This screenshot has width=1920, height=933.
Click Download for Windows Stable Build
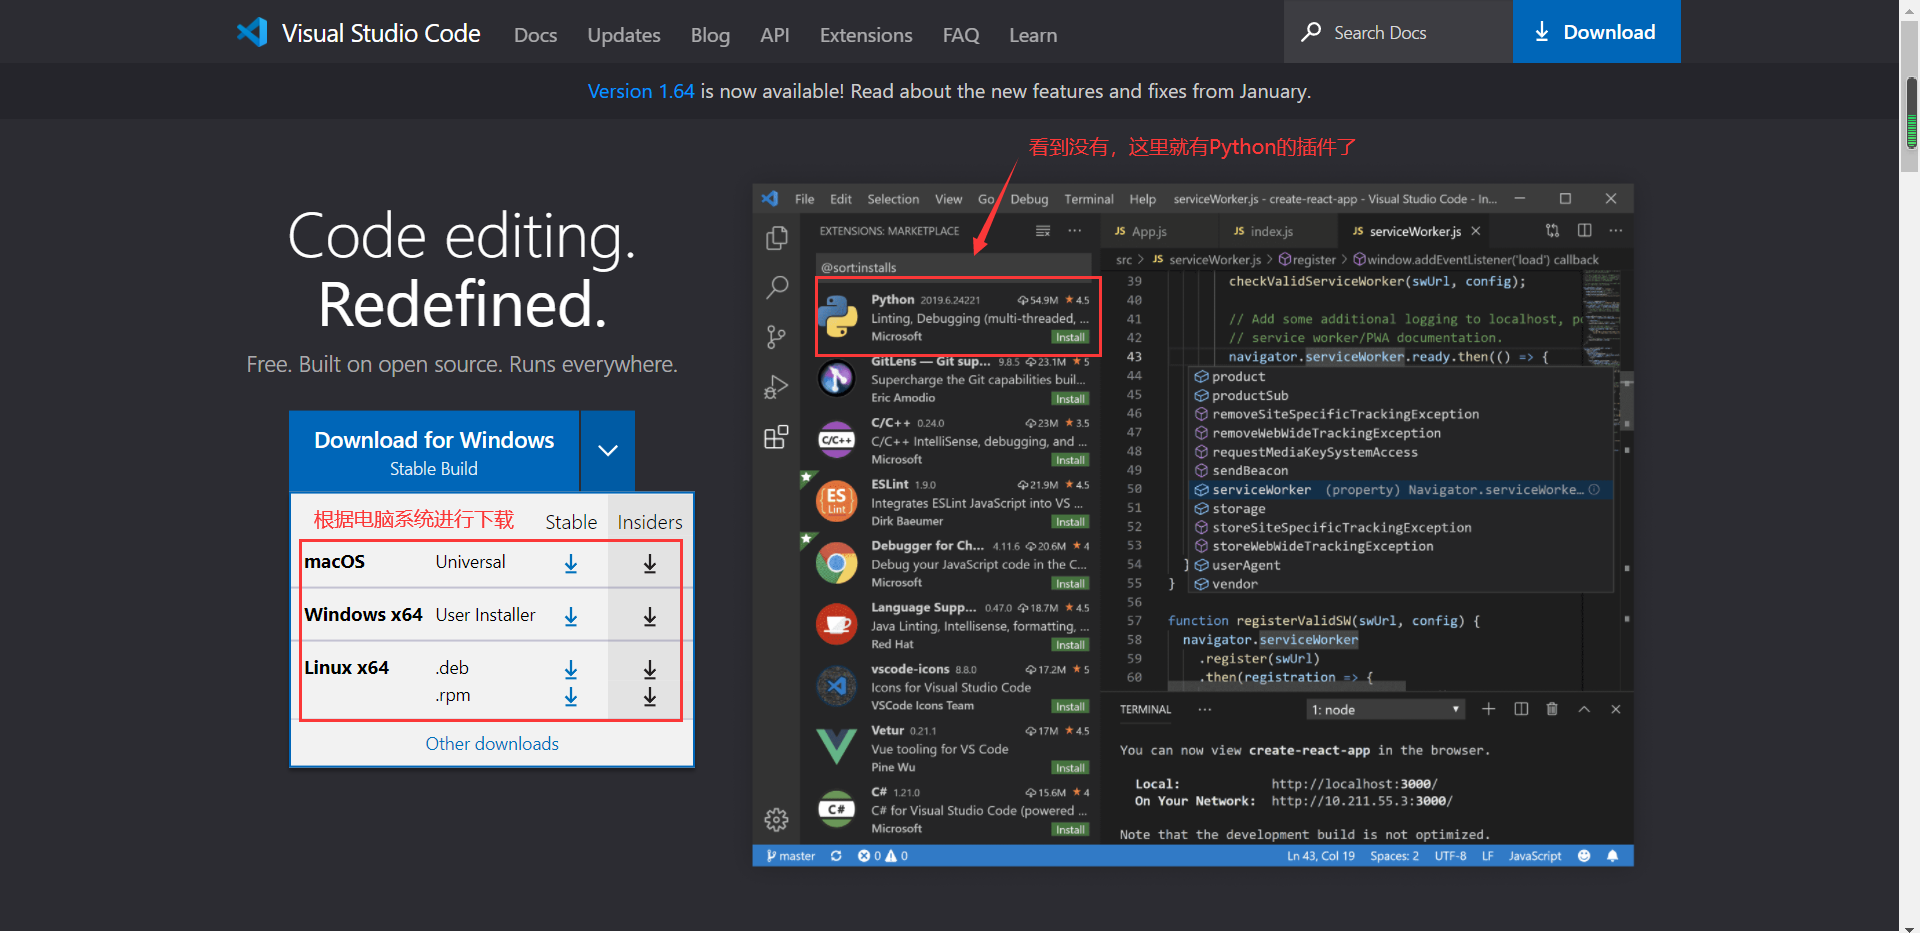pyautogui.click(x=434, y=452)
